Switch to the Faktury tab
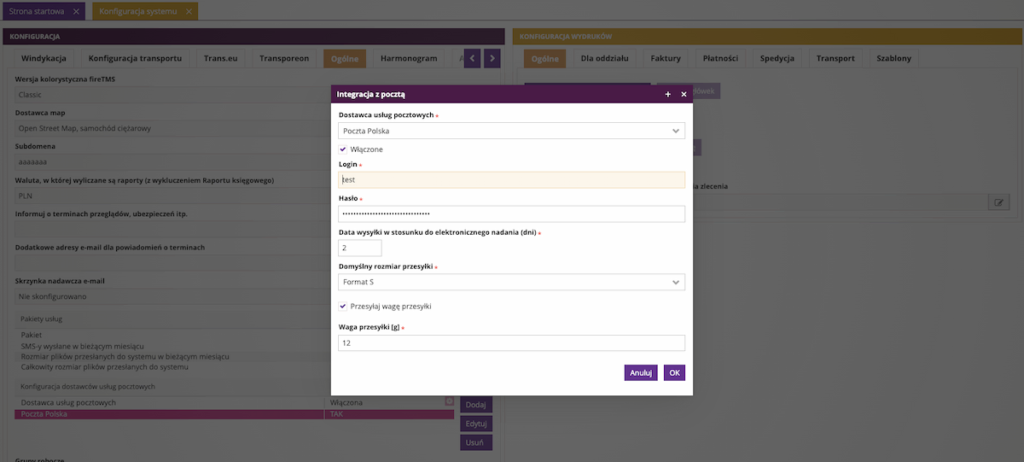1024x462 pixels. (x=665, y=58)
